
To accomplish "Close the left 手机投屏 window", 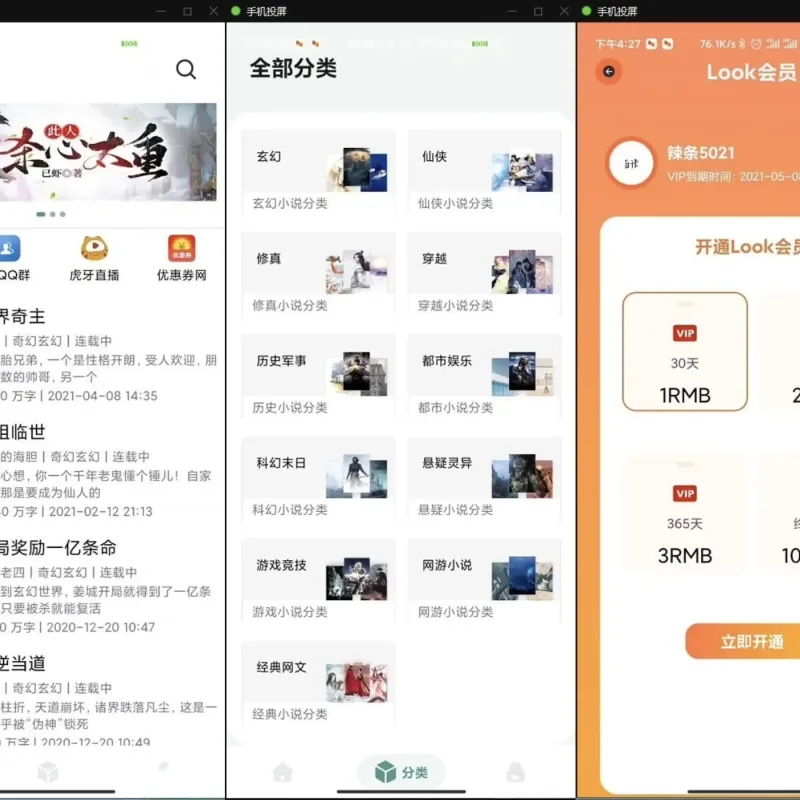I will [213, 11].
